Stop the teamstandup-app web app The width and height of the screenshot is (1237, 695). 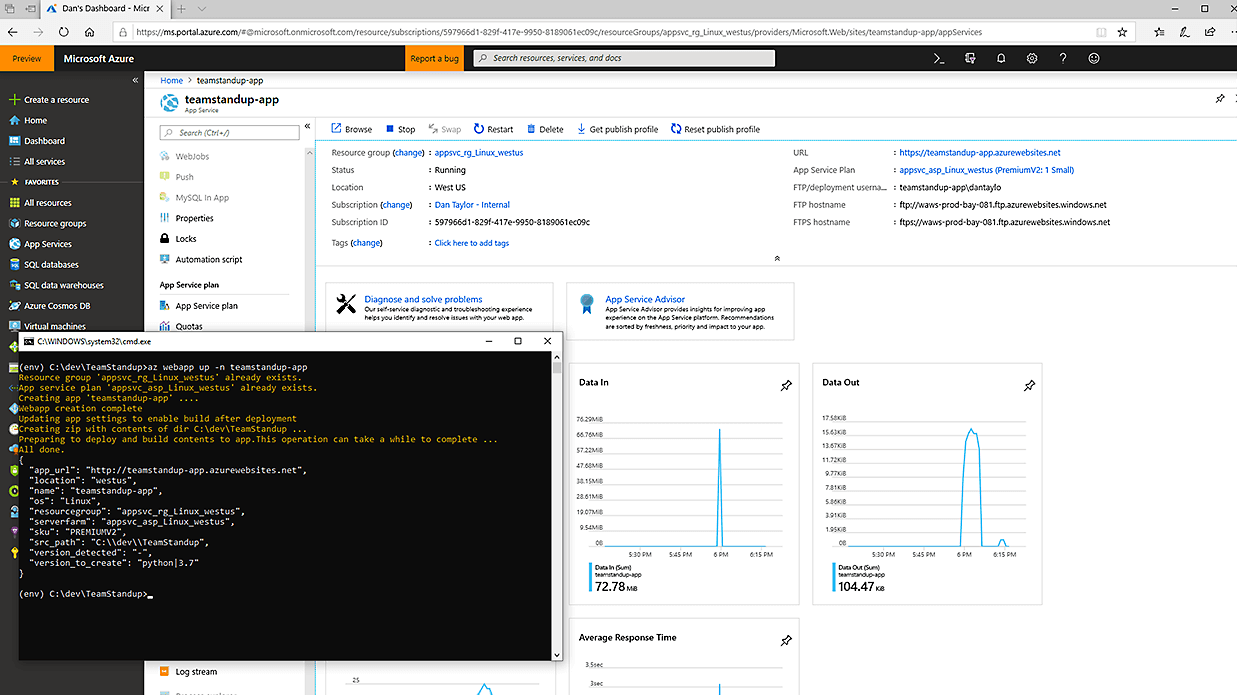pos(400,129)
